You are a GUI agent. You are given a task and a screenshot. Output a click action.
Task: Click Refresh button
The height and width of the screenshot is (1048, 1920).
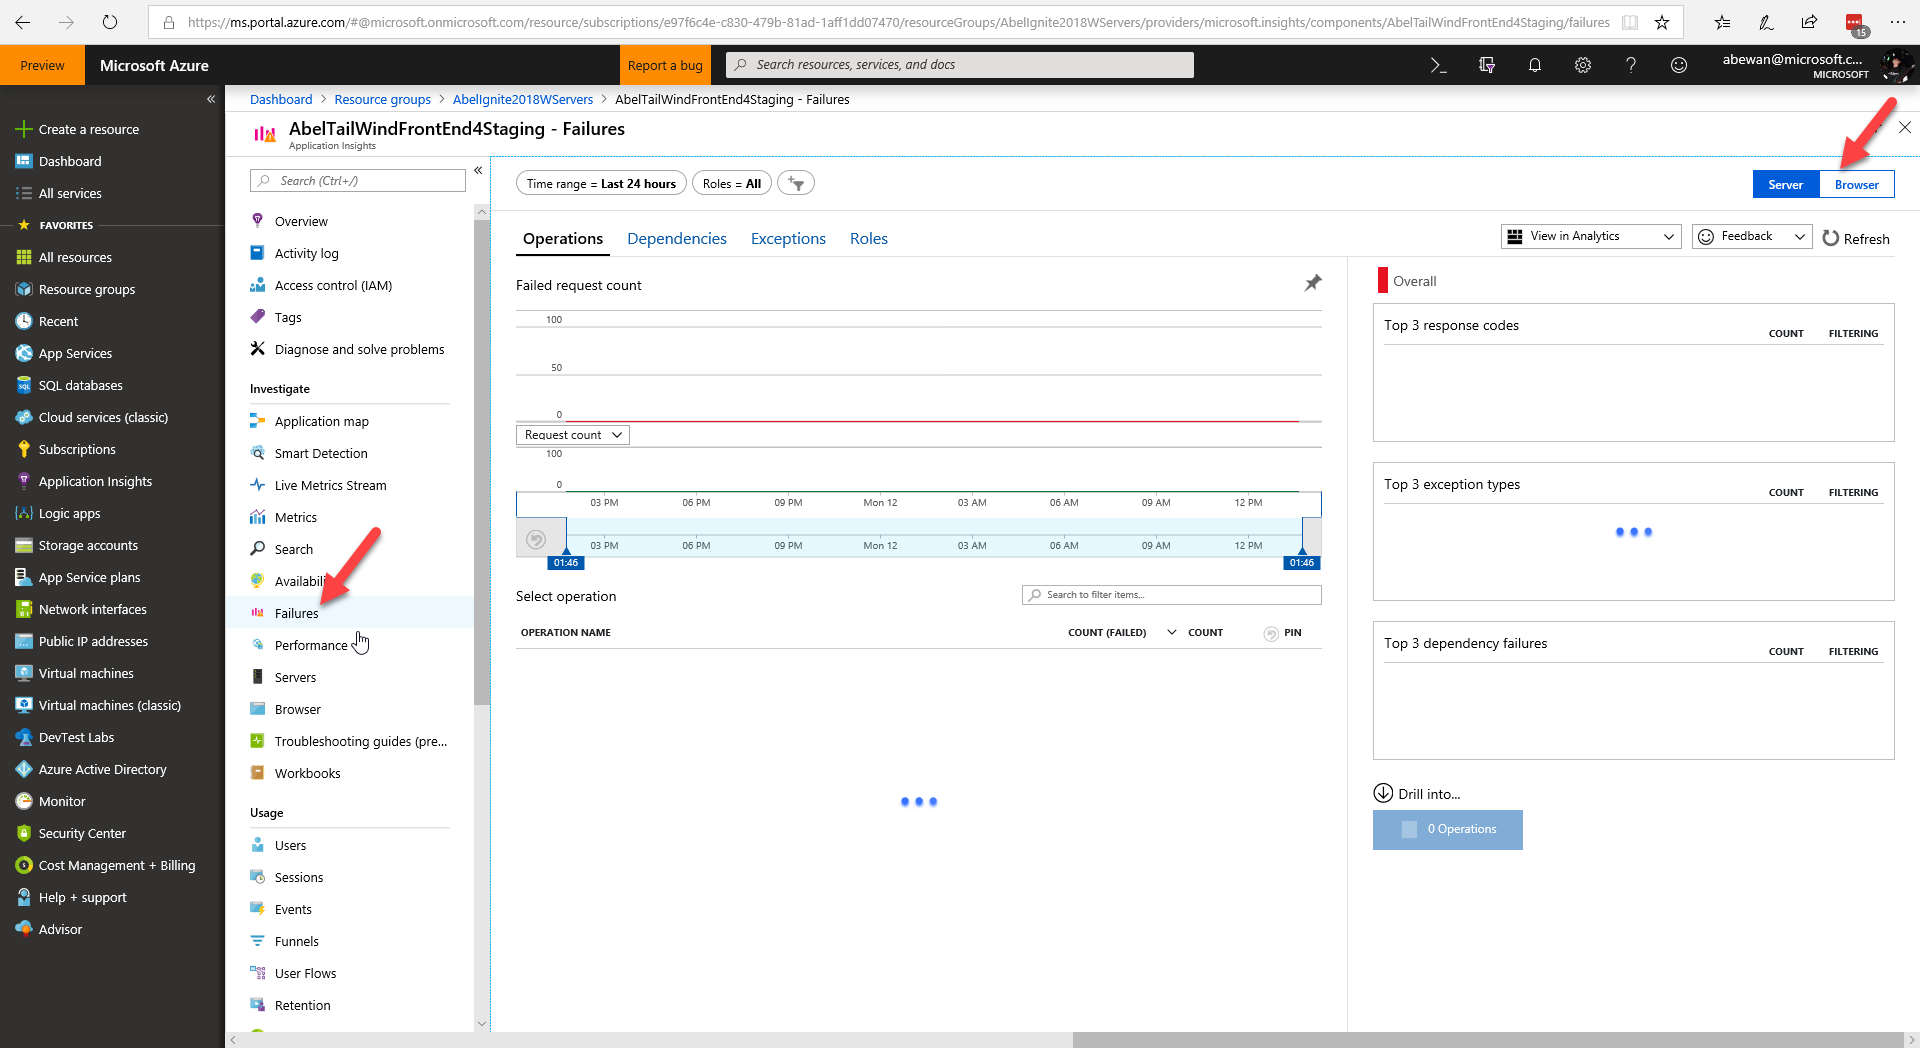click(1856, 238)
